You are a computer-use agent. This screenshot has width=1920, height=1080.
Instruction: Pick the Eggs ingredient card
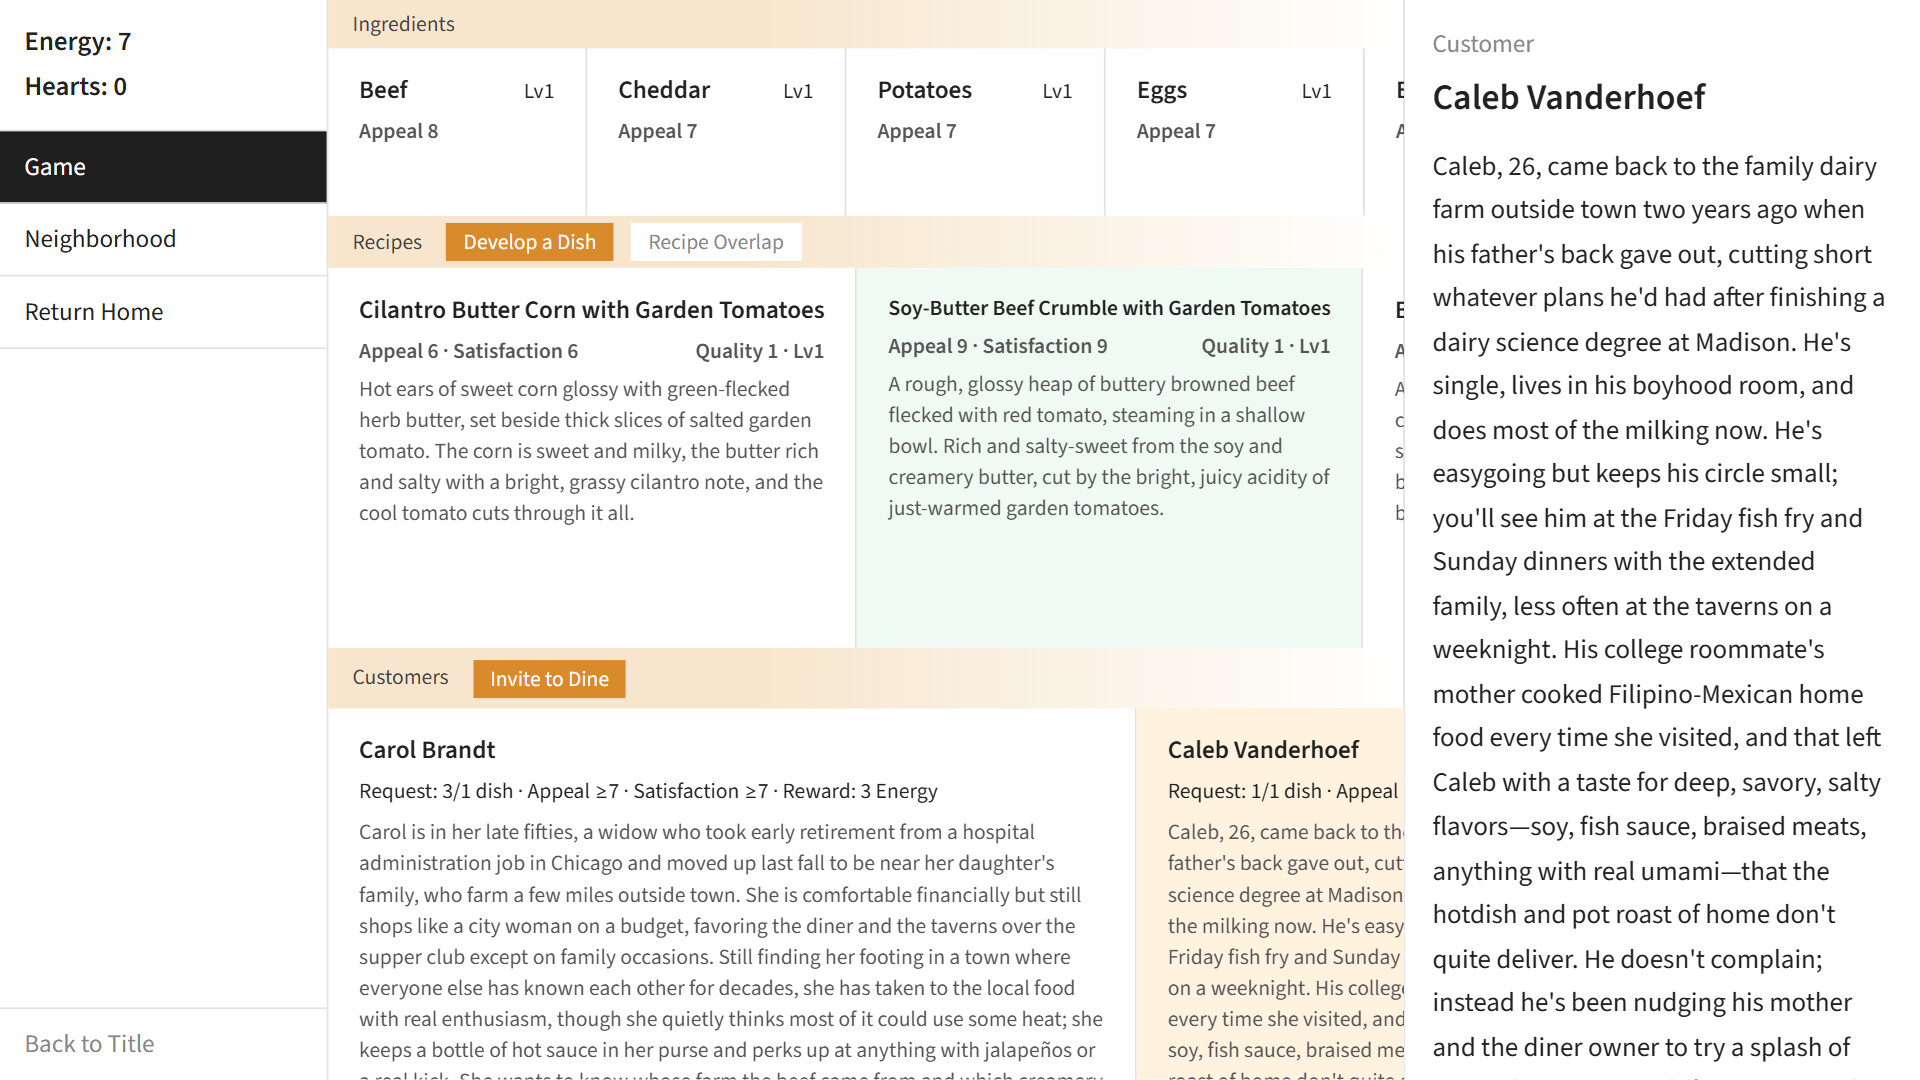click(1234, 132)
